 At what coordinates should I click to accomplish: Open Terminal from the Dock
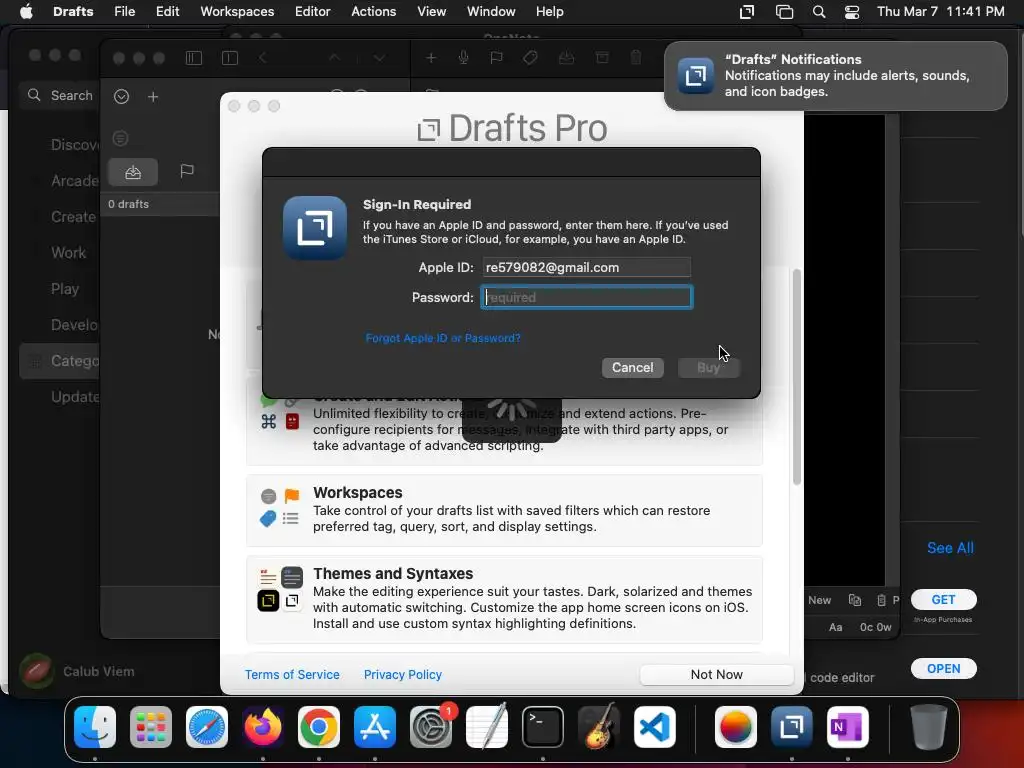point(543,727)
